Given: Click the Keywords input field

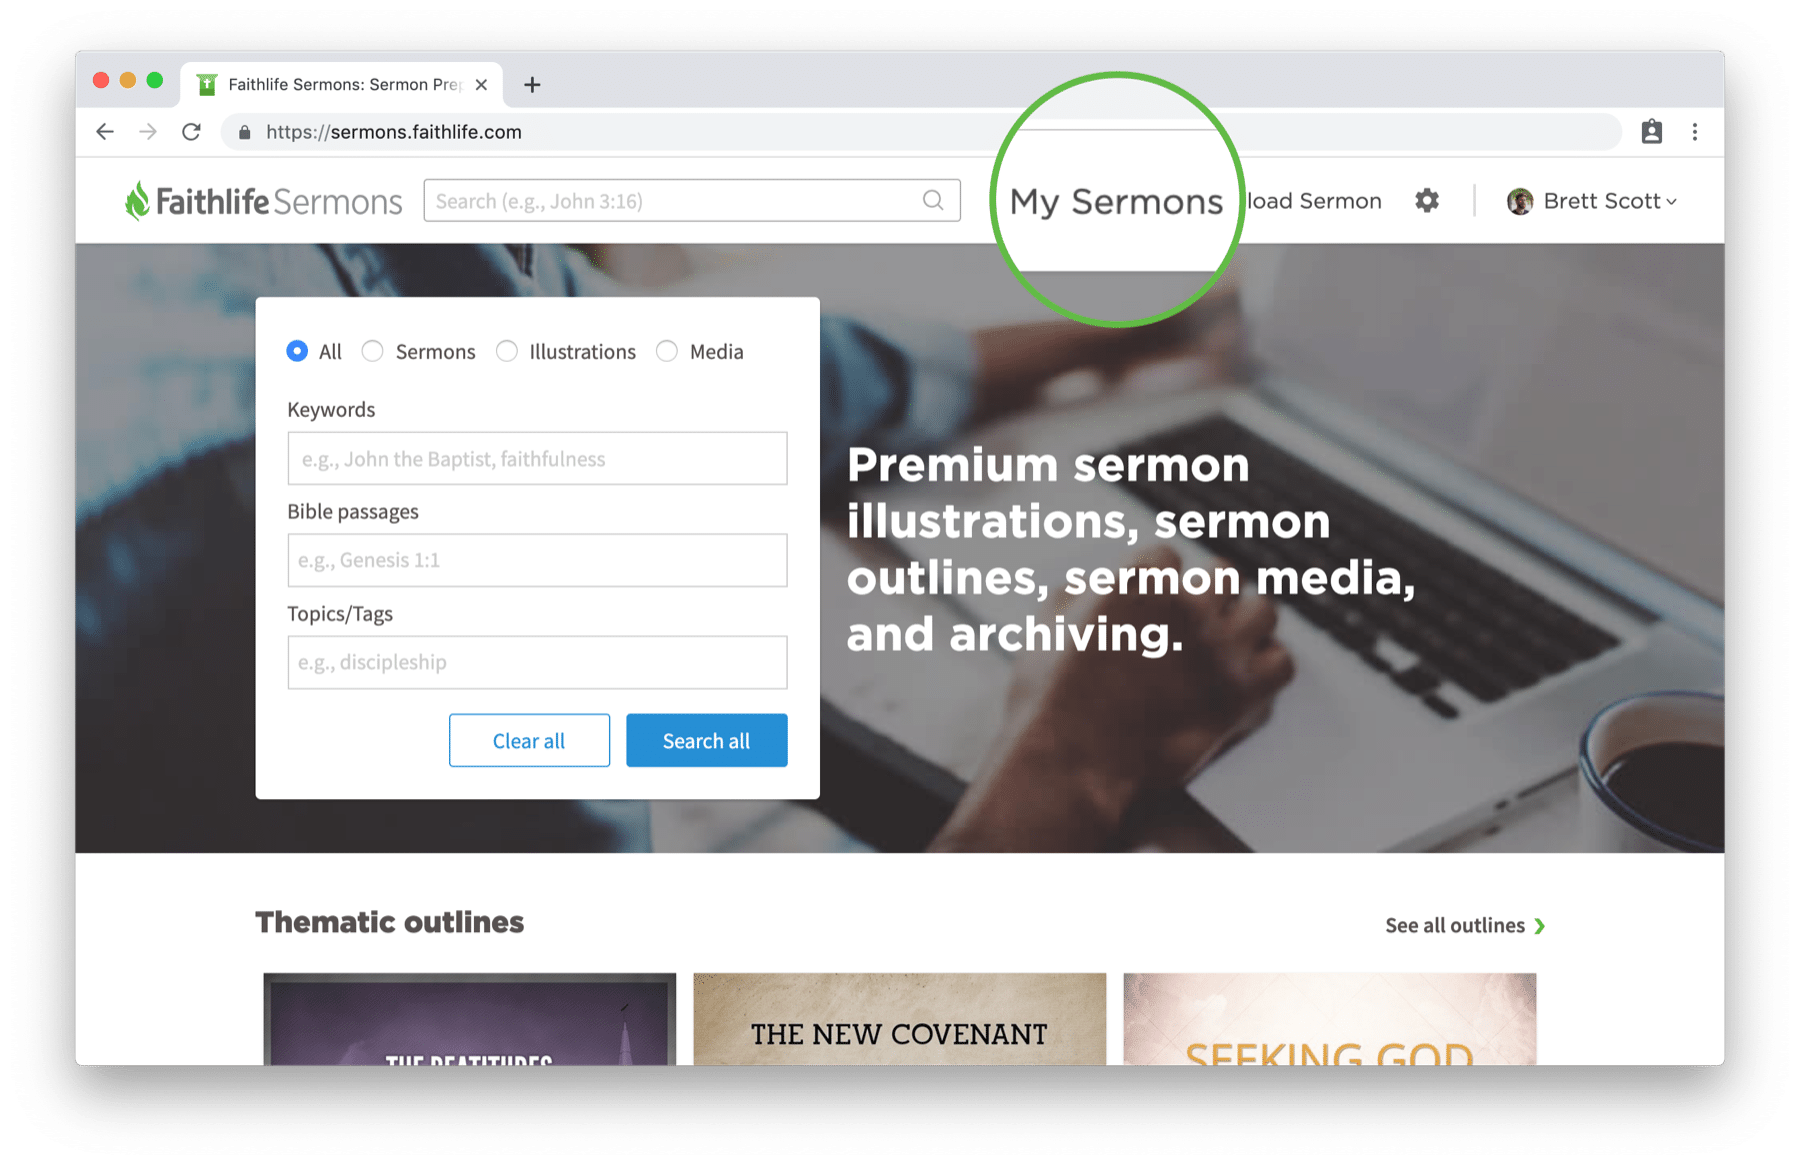Looking at the screenshot, I should [537, 458].
